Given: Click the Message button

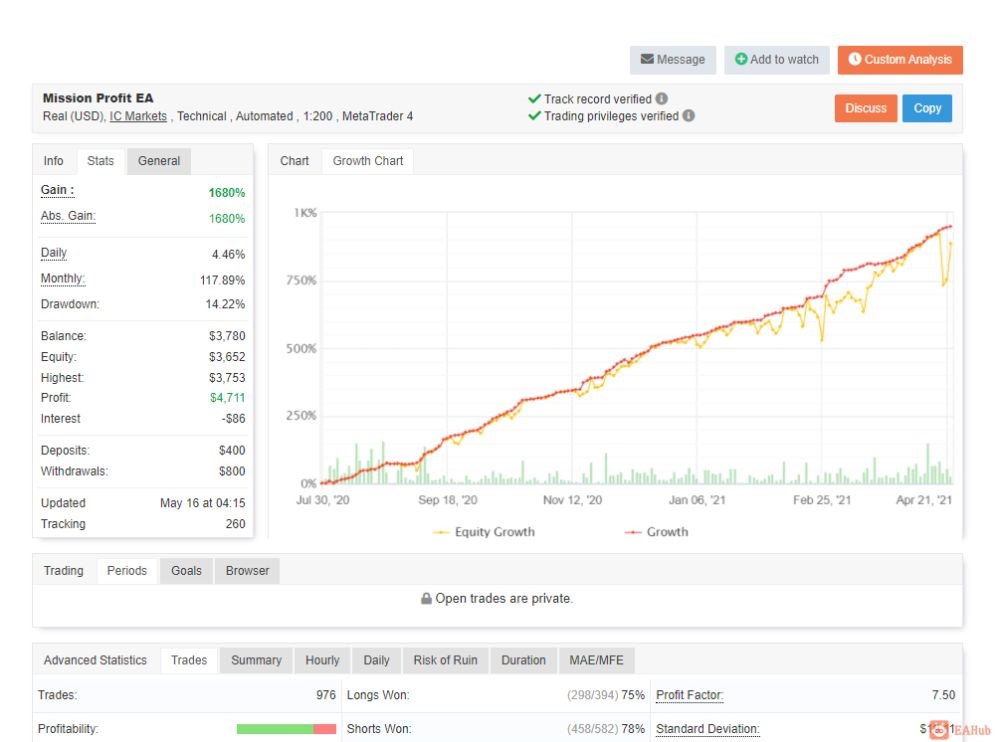Looking at the screenshot, I should [673, 60].
